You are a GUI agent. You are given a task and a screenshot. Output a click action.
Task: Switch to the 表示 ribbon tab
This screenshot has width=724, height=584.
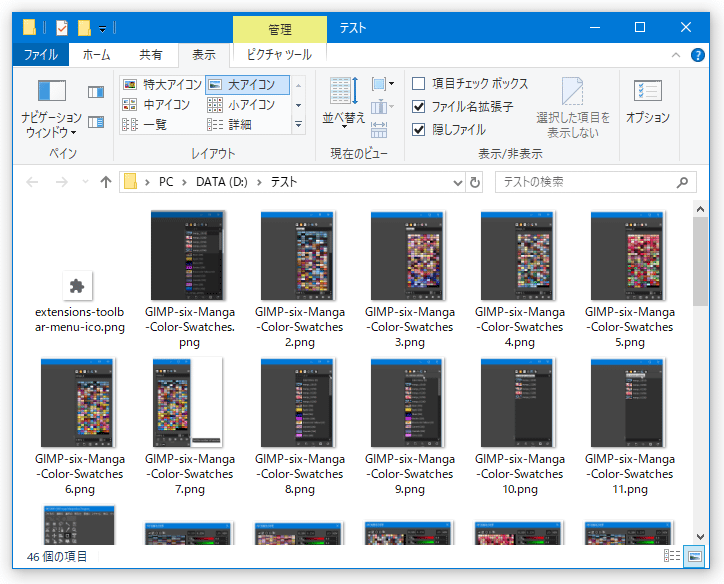point(204,55)
